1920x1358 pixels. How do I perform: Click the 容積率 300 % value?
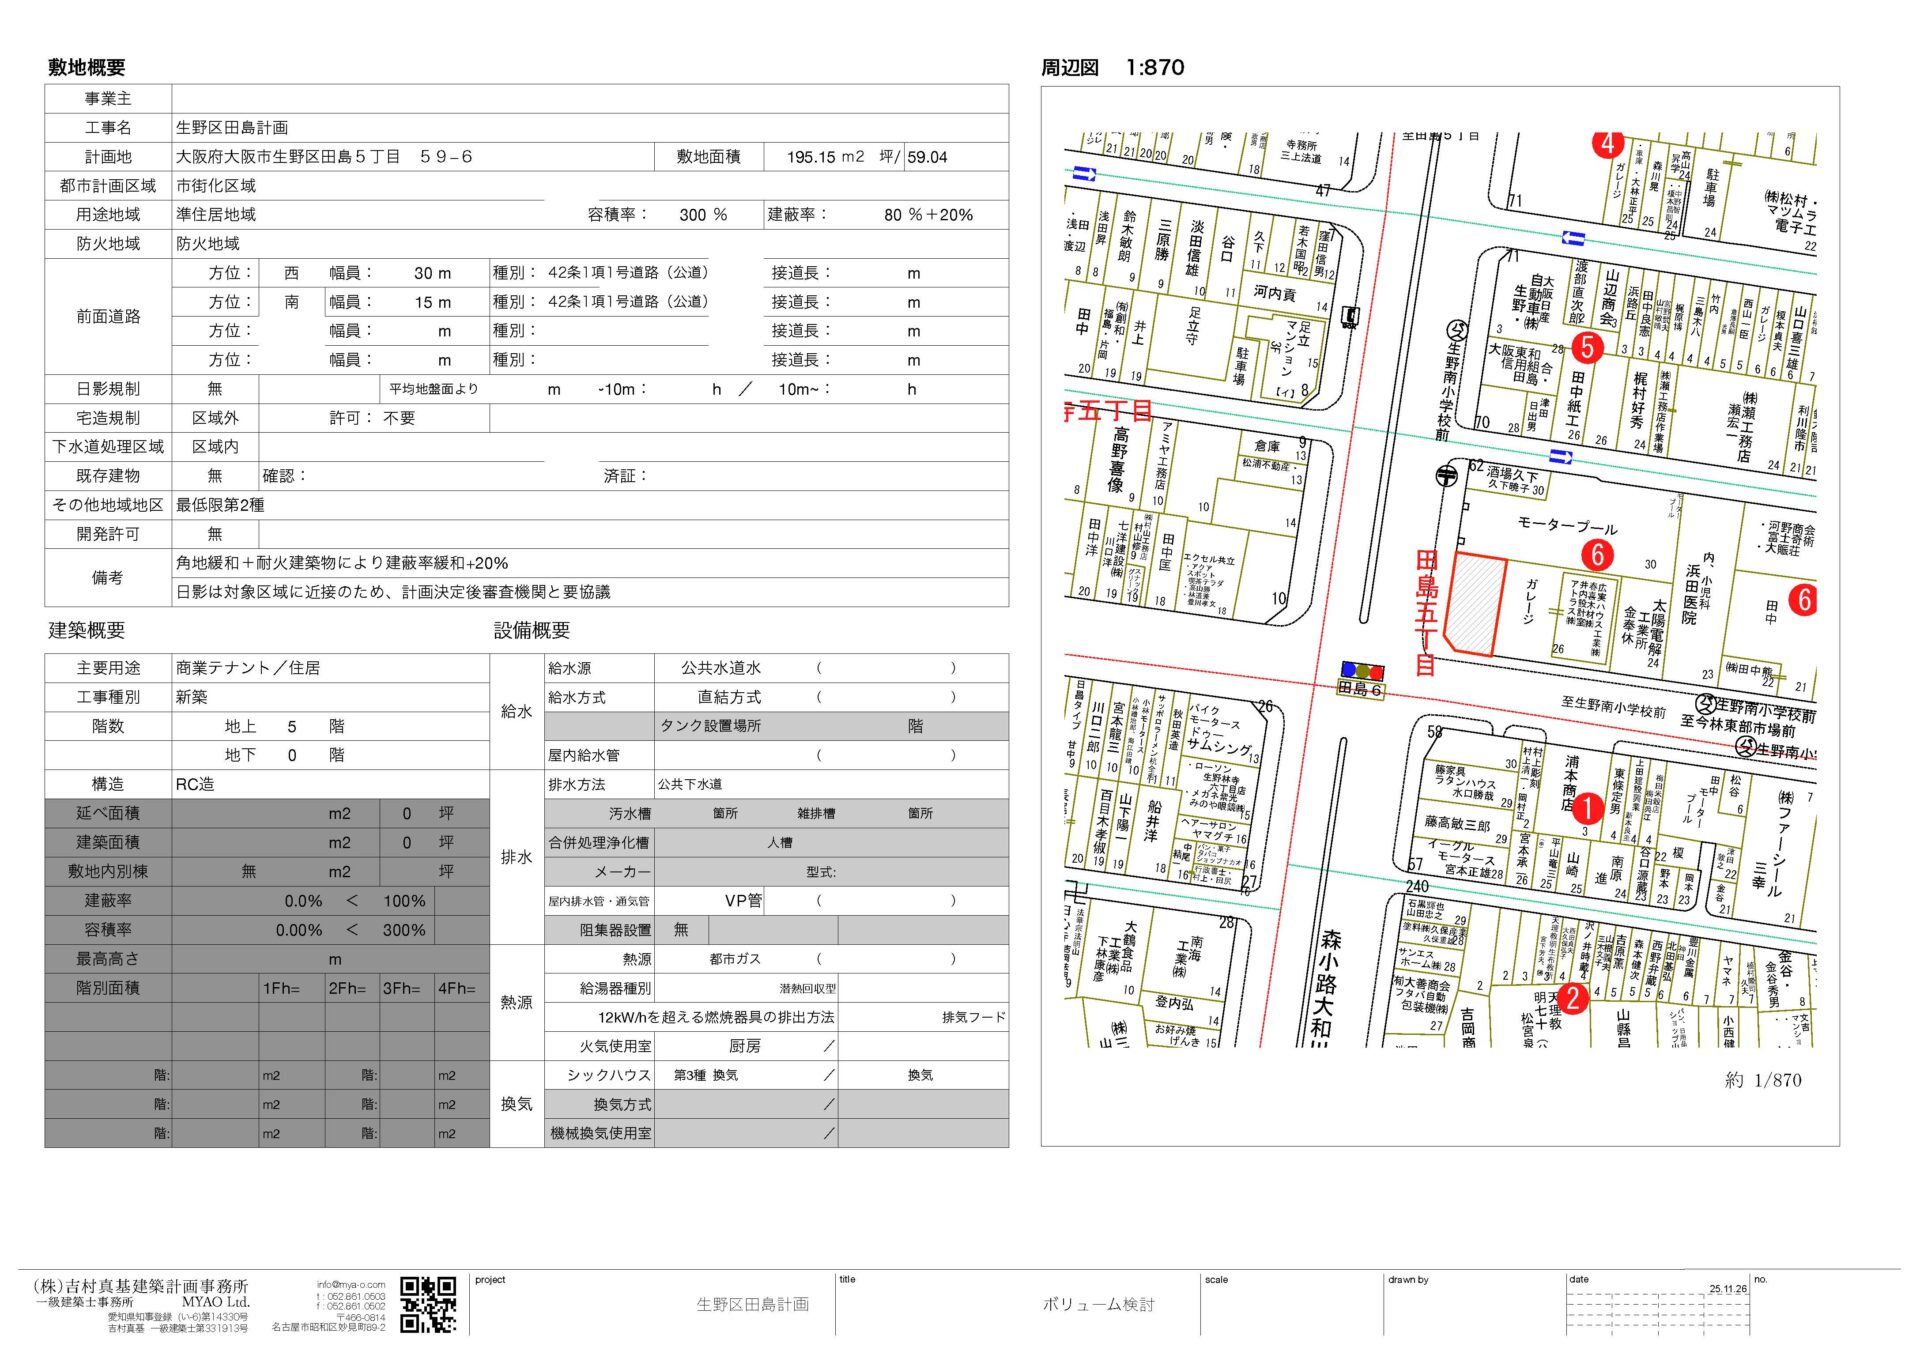[703, 215]
